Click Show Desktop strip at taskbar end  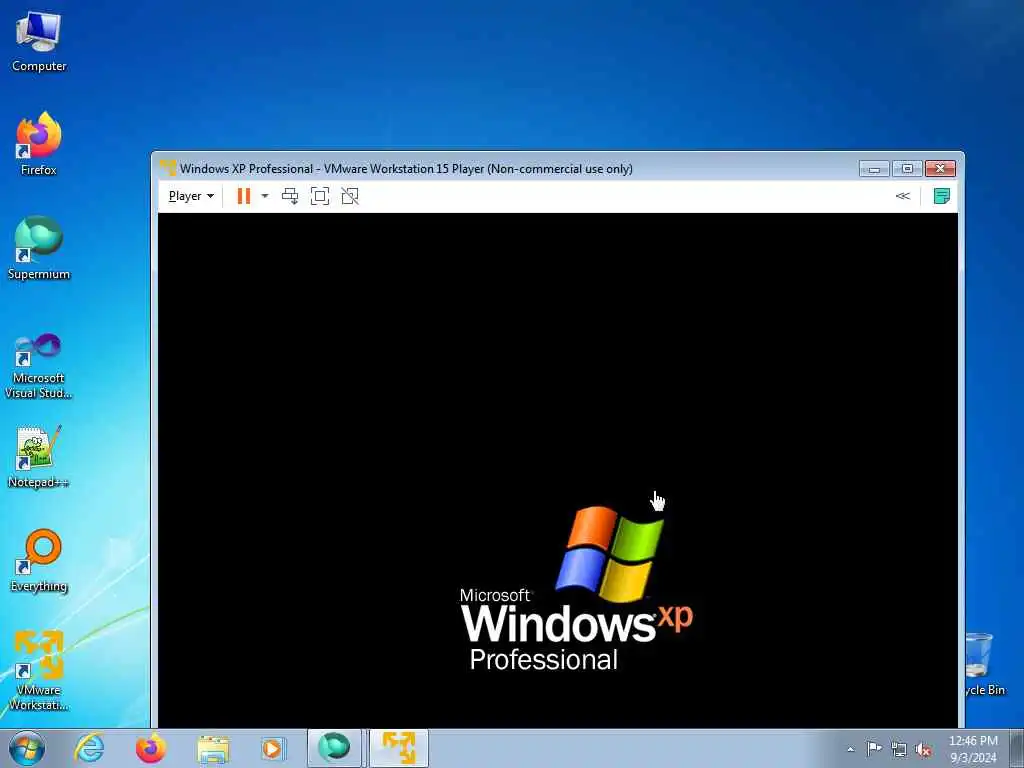coord(1017,748)
